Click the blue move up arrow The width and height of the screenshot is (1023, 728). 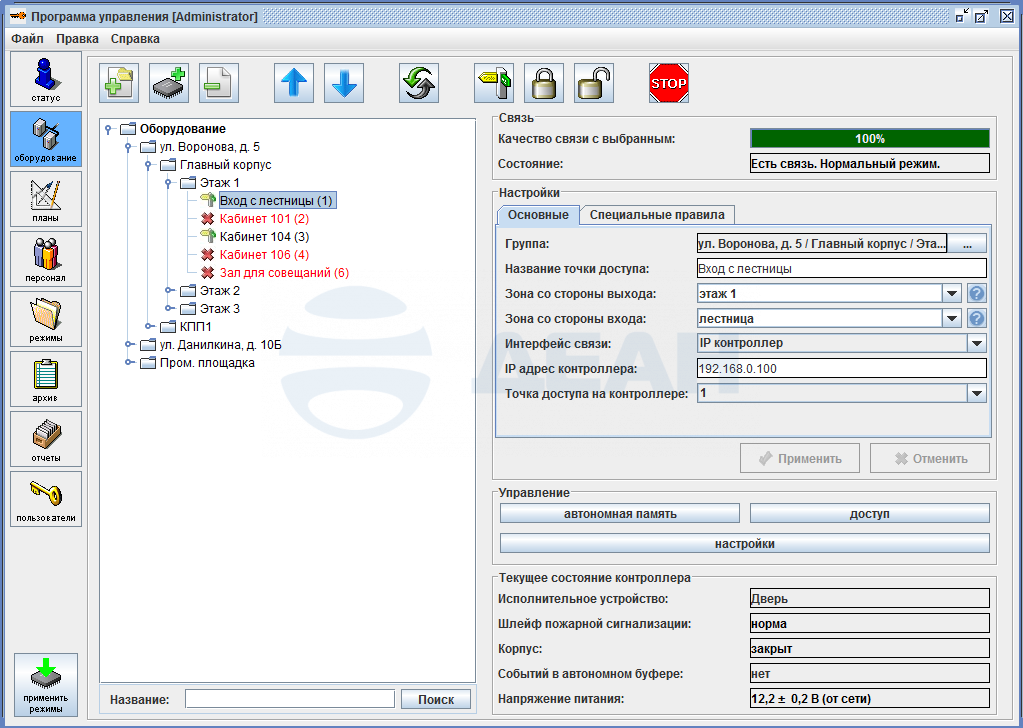click(x=294, y=84)
